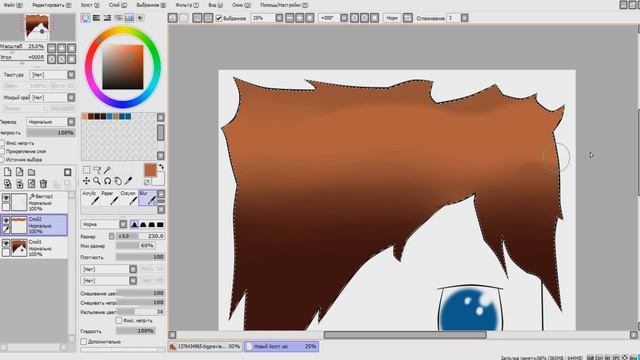Enable Прикрепление слоя checkbox
The height and width of the screenshot is (360, 640).
click(2, 151)
